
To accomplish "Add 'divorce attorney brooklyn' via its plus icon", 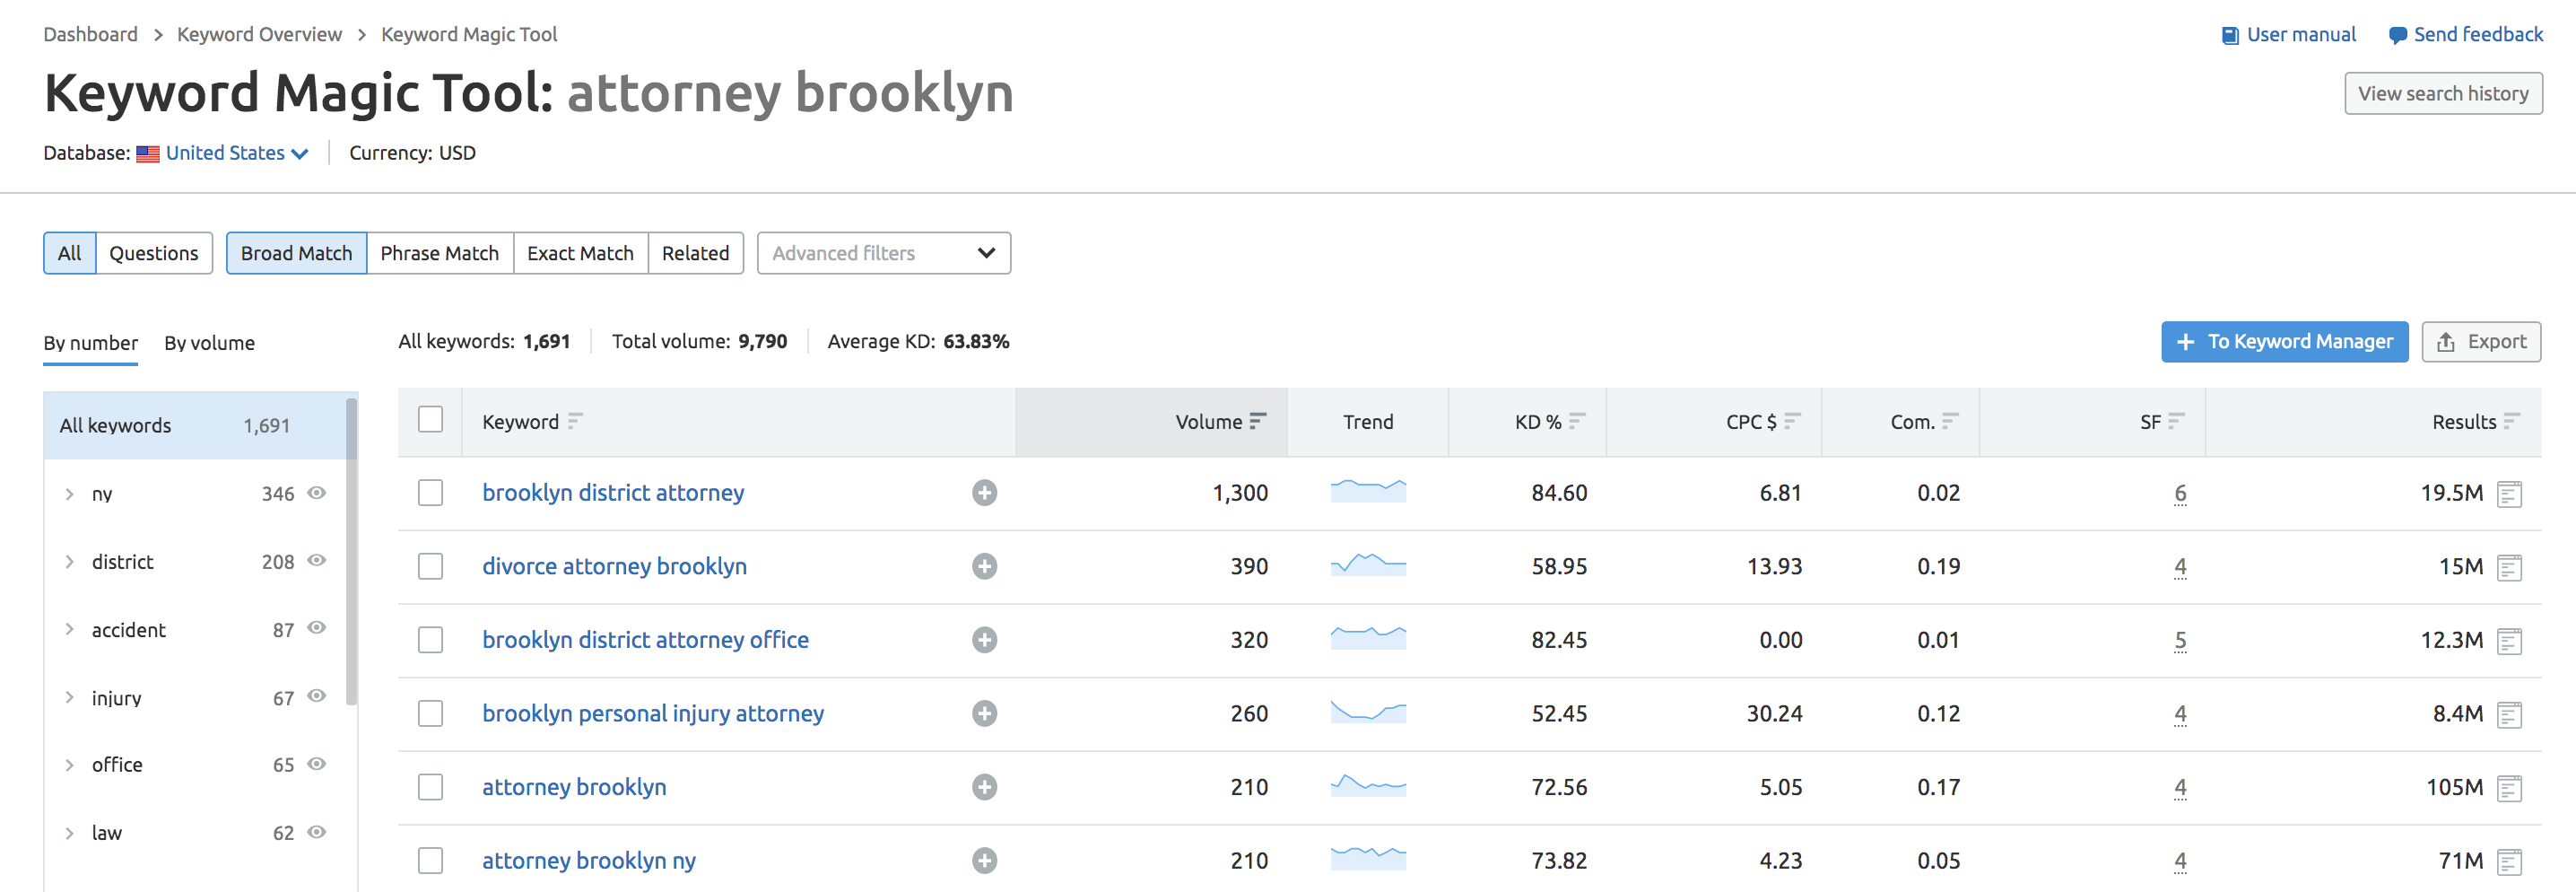I will tap(984, 567).
